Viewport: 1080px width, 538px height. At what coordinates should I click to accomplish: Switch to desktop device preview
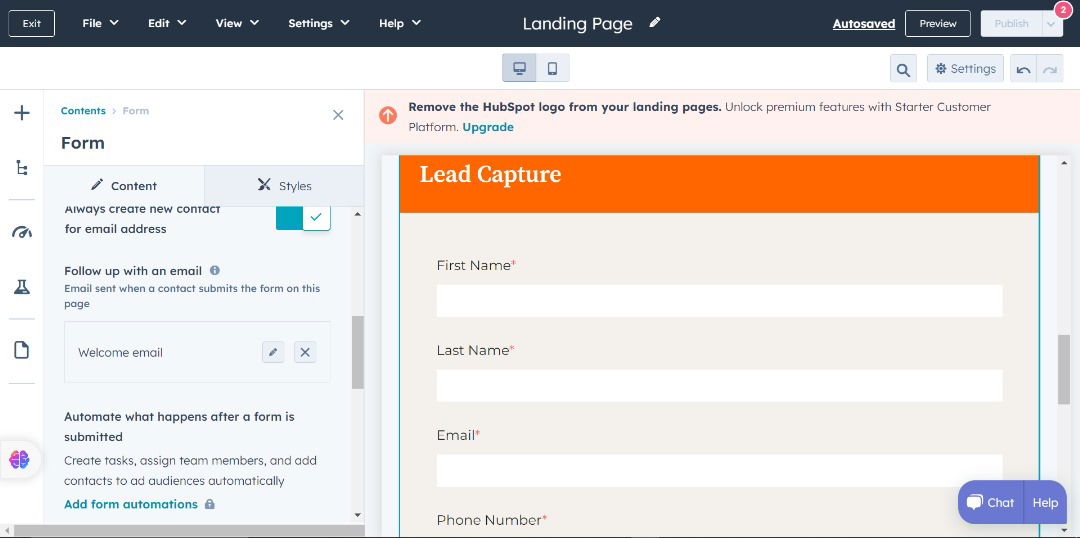[x=519, y=68]
